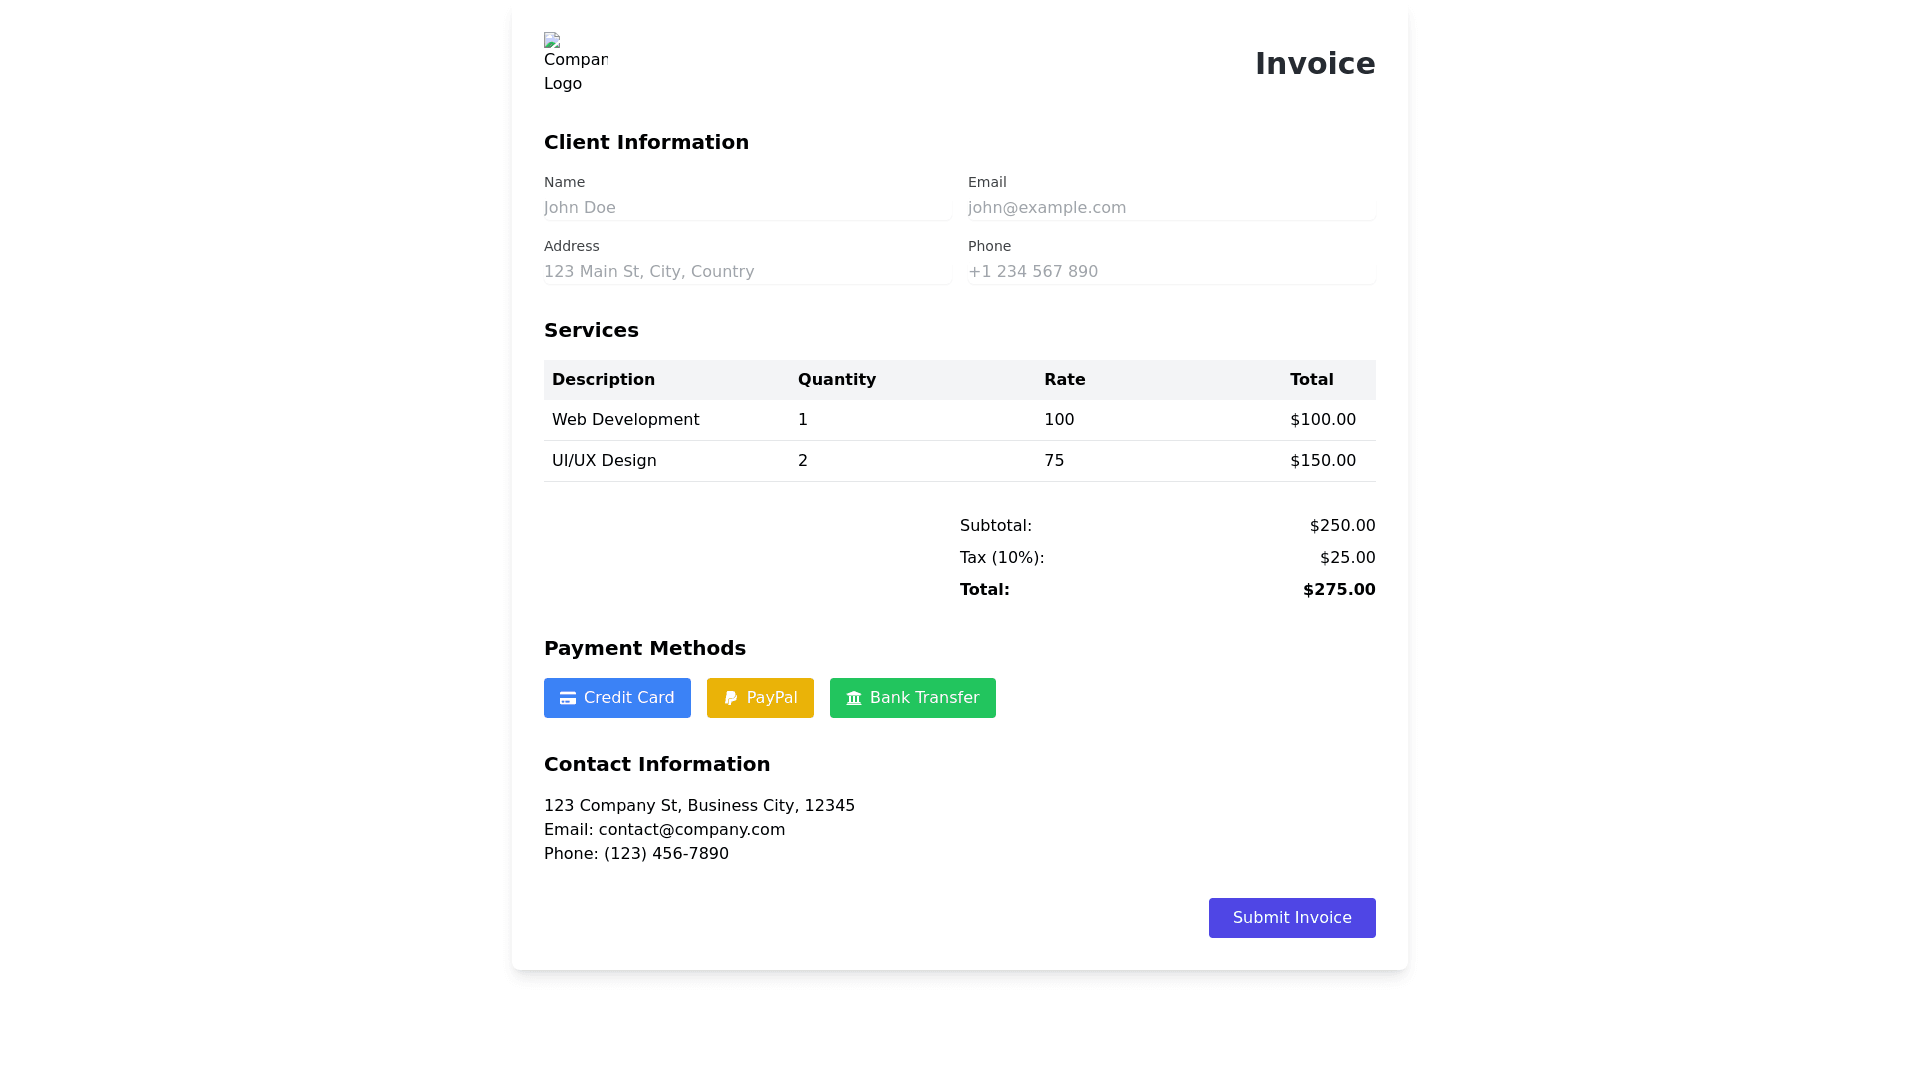Click the UI/UX Design row description
This screenshot has width=1920, height=1080.
(604, 461)
